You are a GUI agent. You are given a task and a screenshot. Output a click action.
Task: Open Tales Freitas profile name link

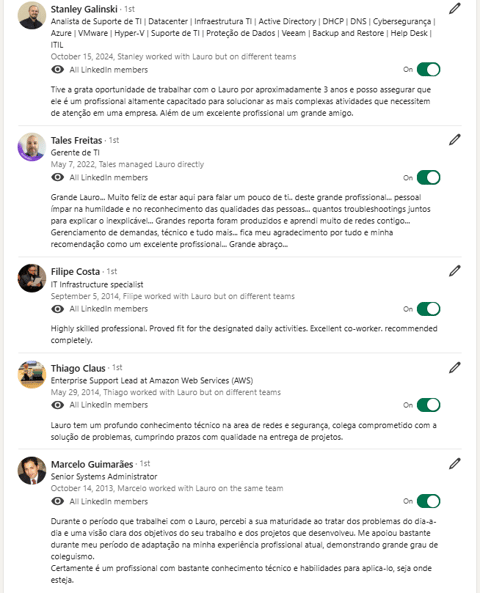[76, 140]
